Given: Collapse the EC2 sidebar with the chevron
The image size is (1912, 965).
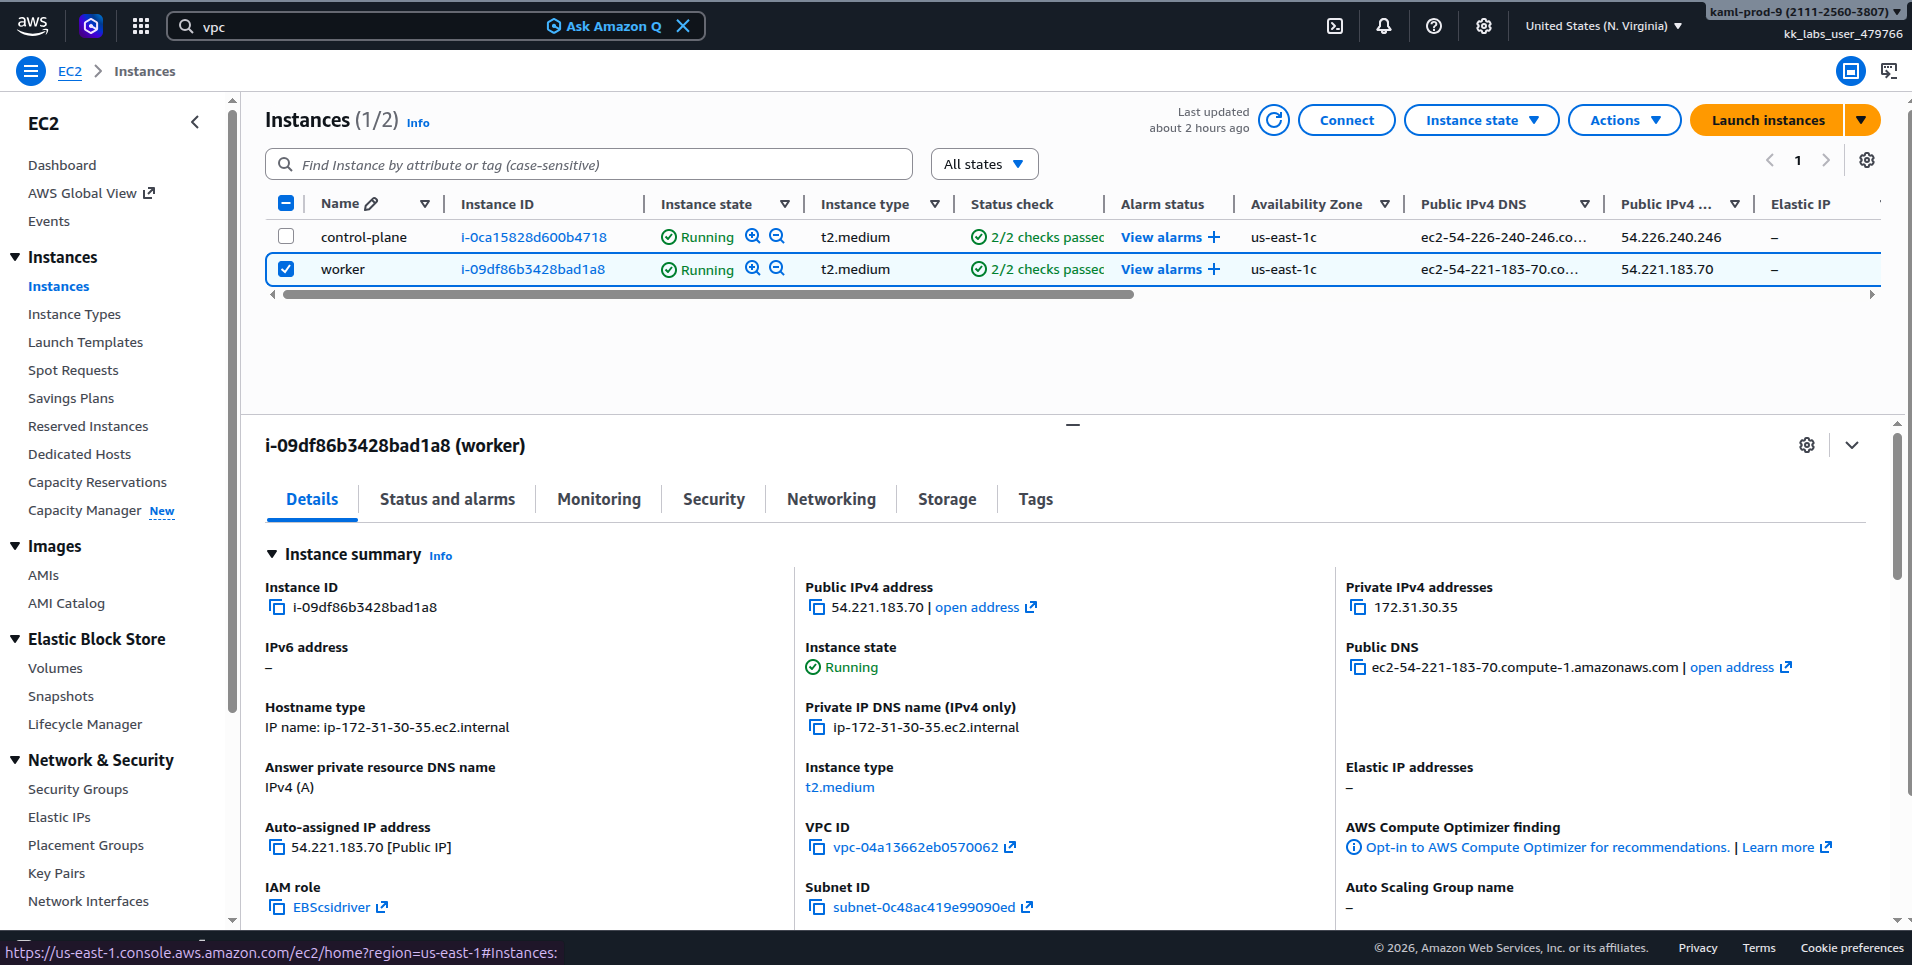Looking at the screenshot, I should (195, 122).
